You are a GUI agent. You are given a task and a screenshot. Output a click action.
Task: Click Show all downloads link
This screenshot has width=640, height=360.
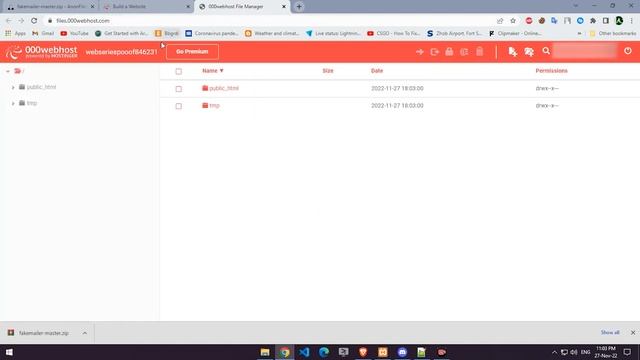point(610,333)
